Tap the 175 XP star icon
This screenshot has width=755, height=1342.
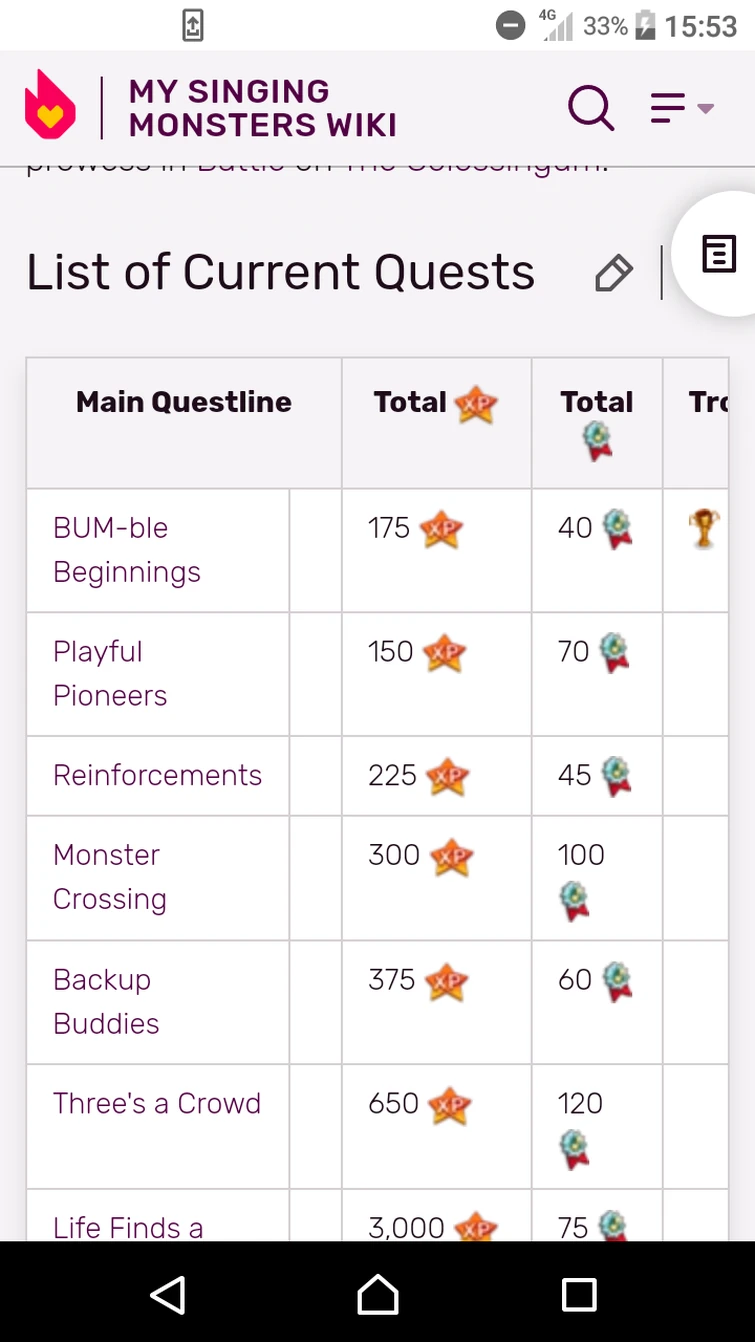441,529
